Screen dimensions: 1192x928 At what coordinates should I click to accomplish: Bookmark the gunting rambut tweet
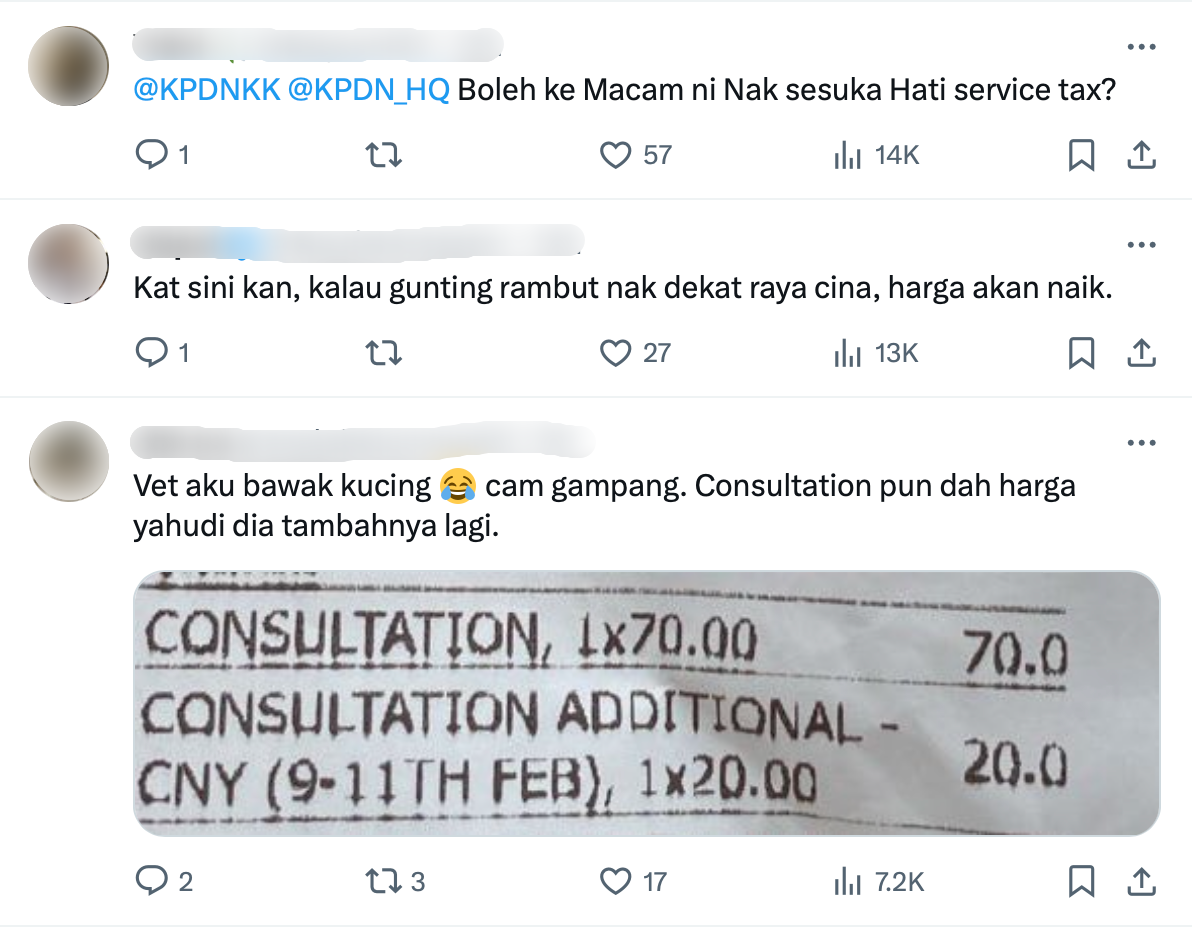[1081, 353]
